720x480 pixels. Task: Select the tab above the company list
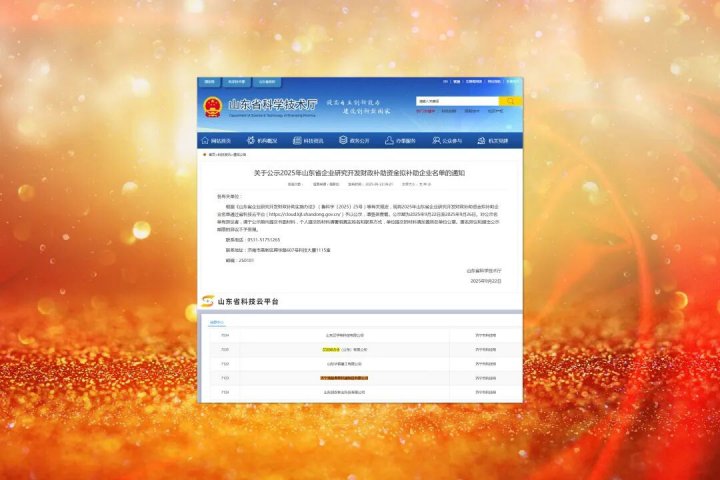[216, 322]
